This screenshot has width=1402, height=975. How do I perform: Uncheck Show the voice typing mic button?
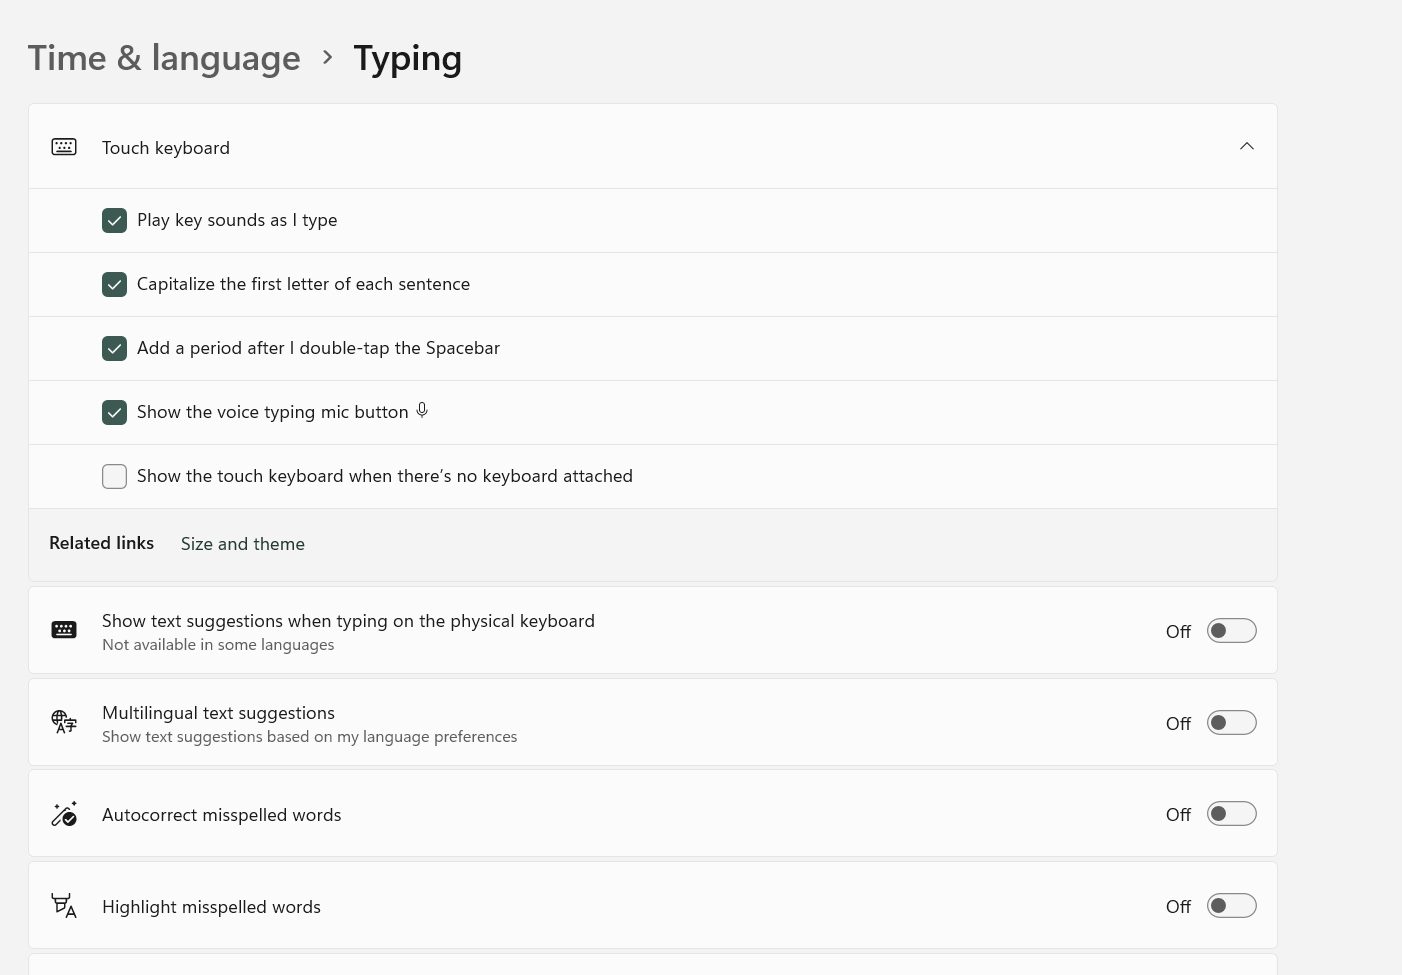(115, 413)
